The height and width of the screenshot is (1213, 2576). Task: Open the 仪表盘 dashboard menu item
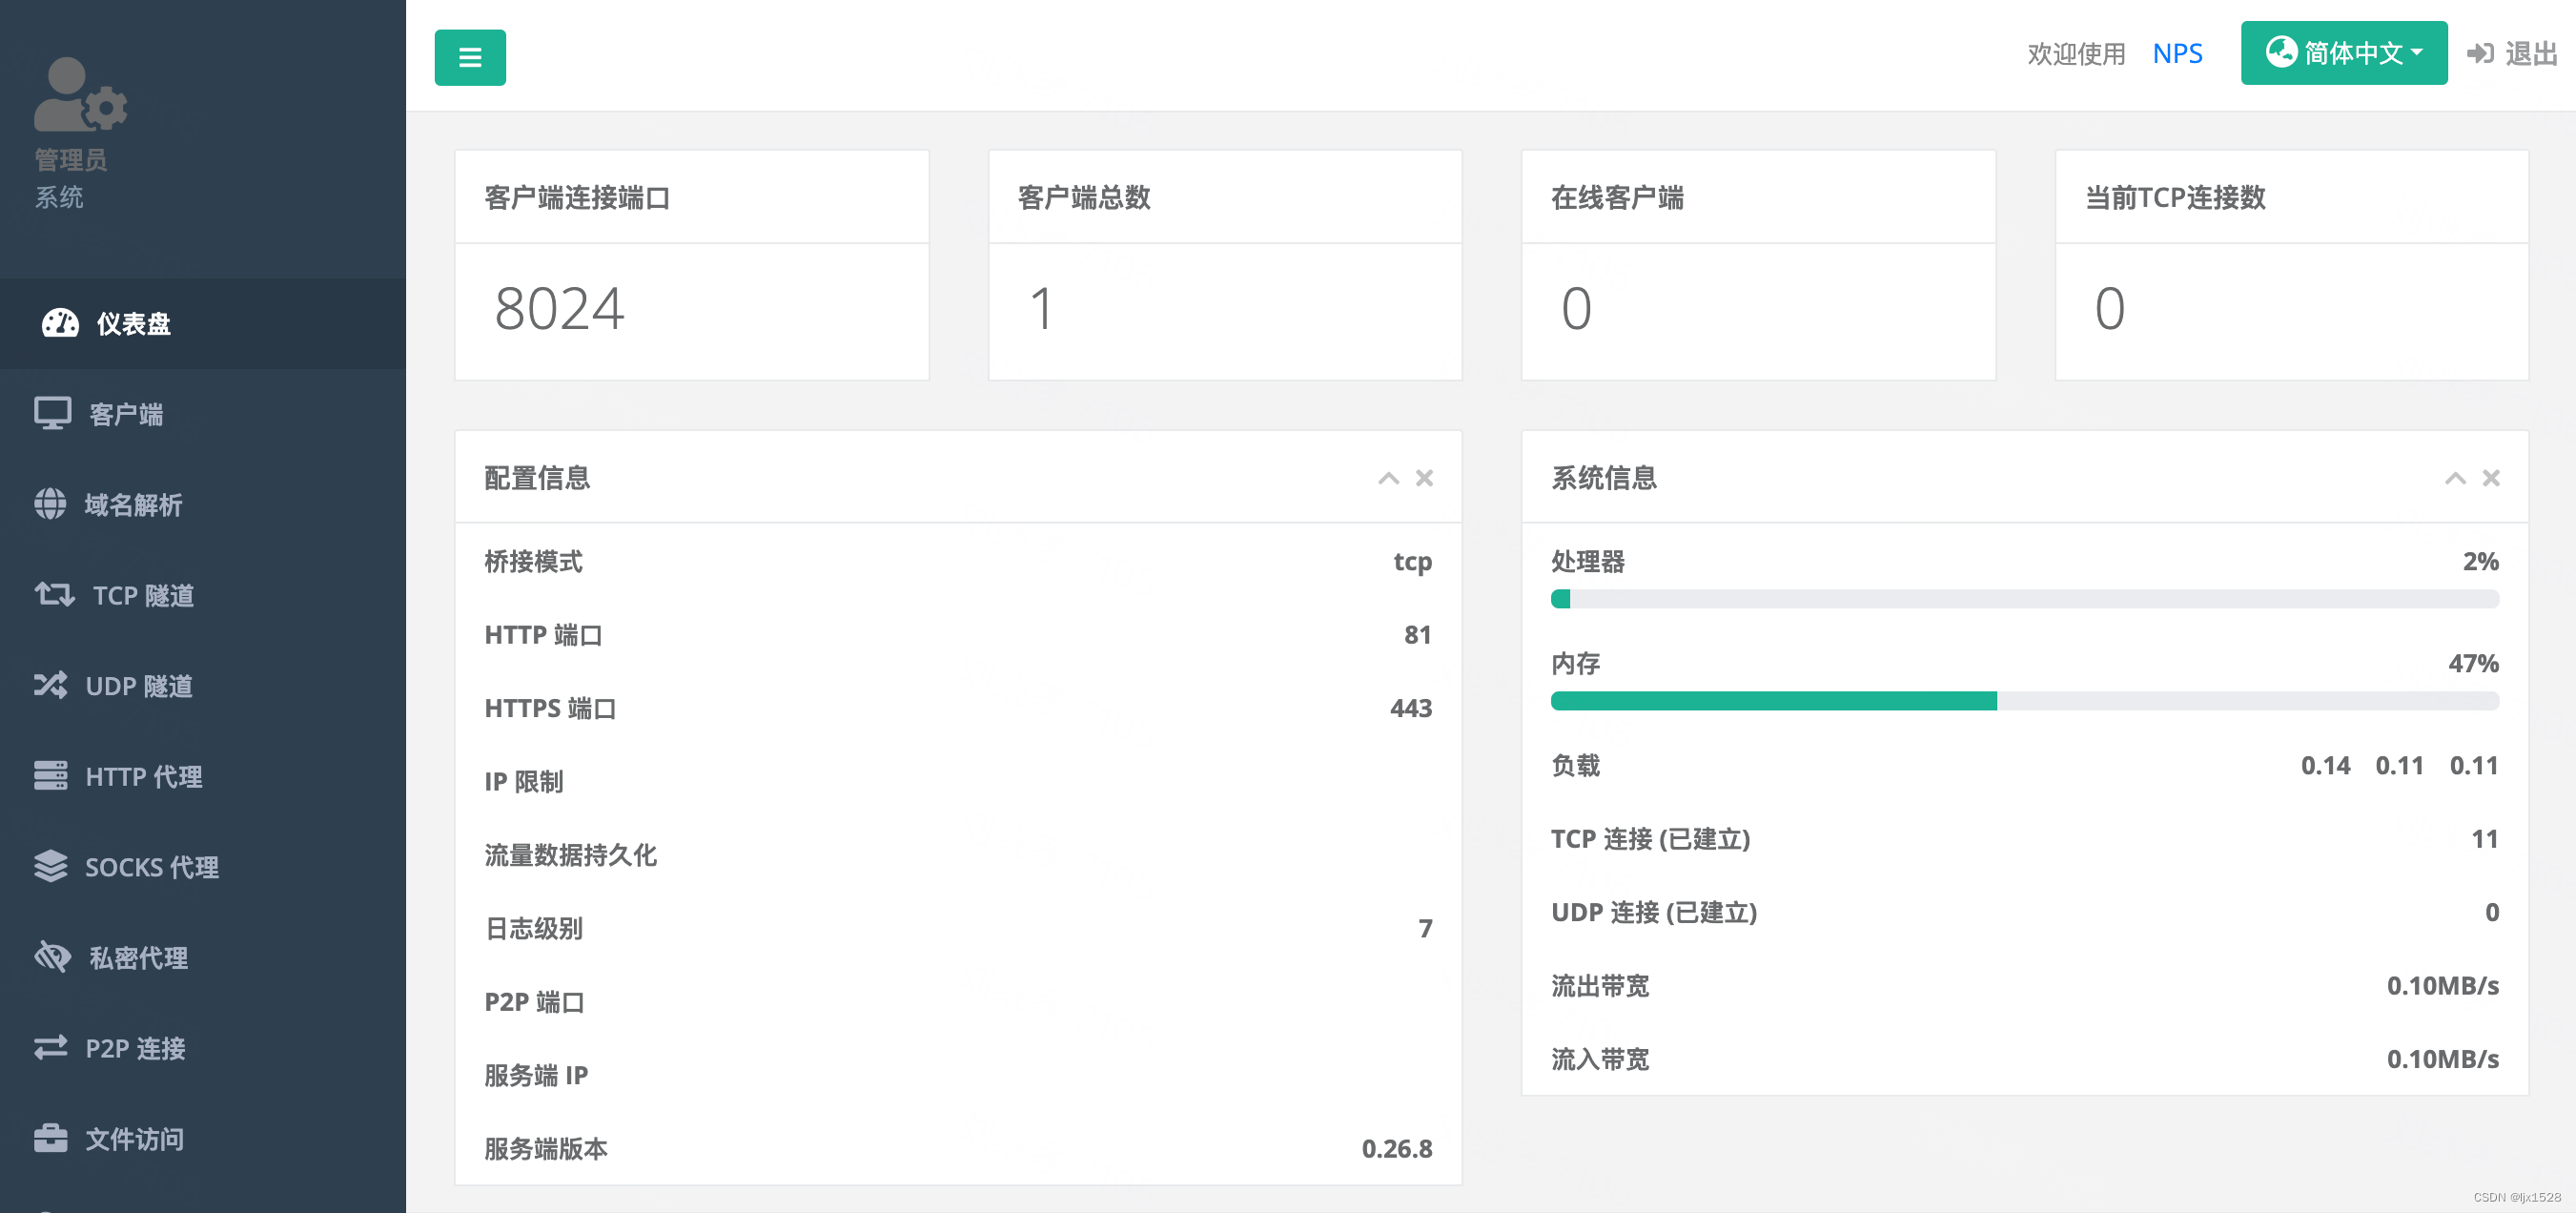pyautogui.click(x=203, y=323)
